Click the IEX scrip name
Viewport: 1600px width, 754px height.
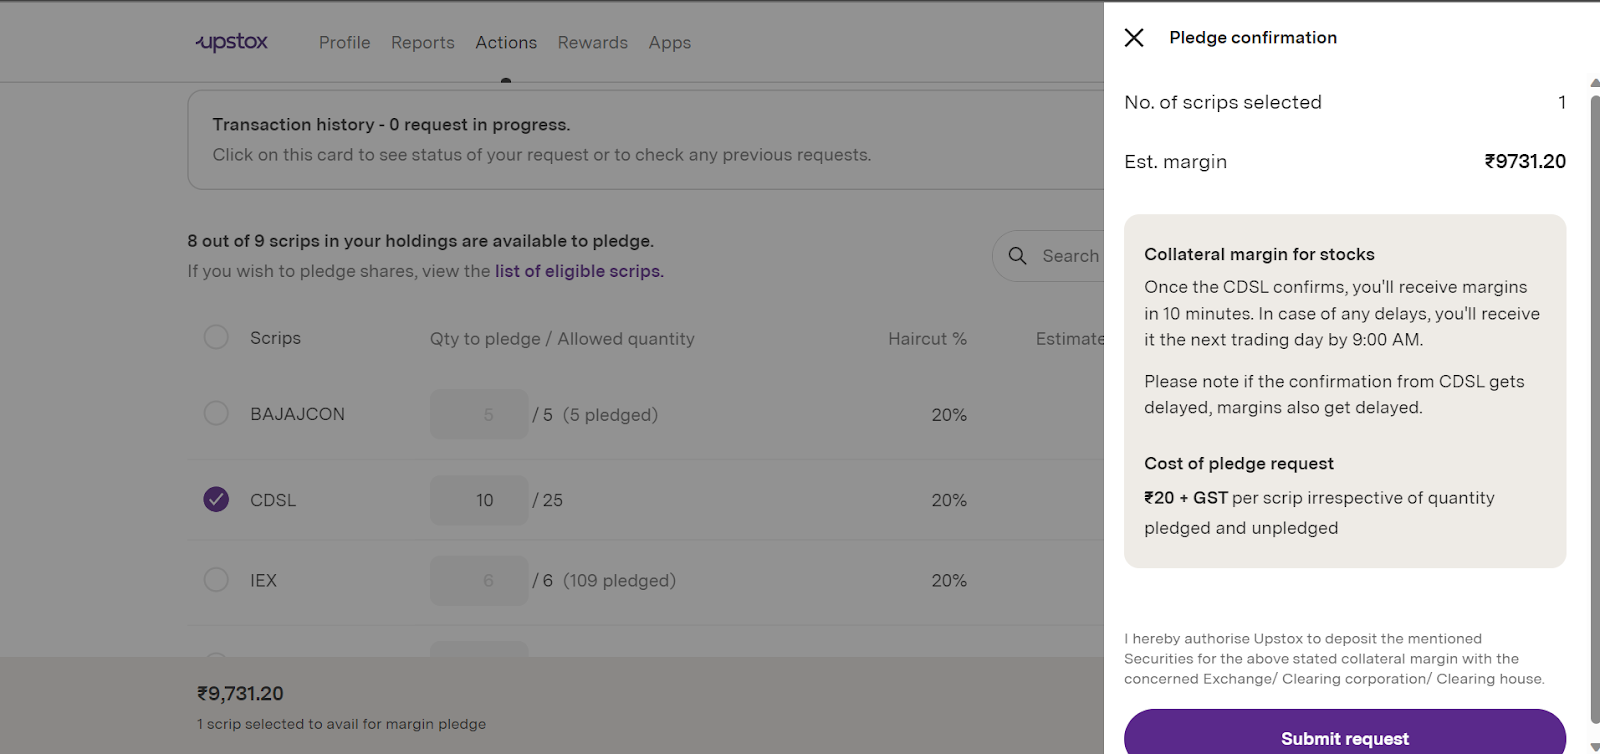pos(263,581)
